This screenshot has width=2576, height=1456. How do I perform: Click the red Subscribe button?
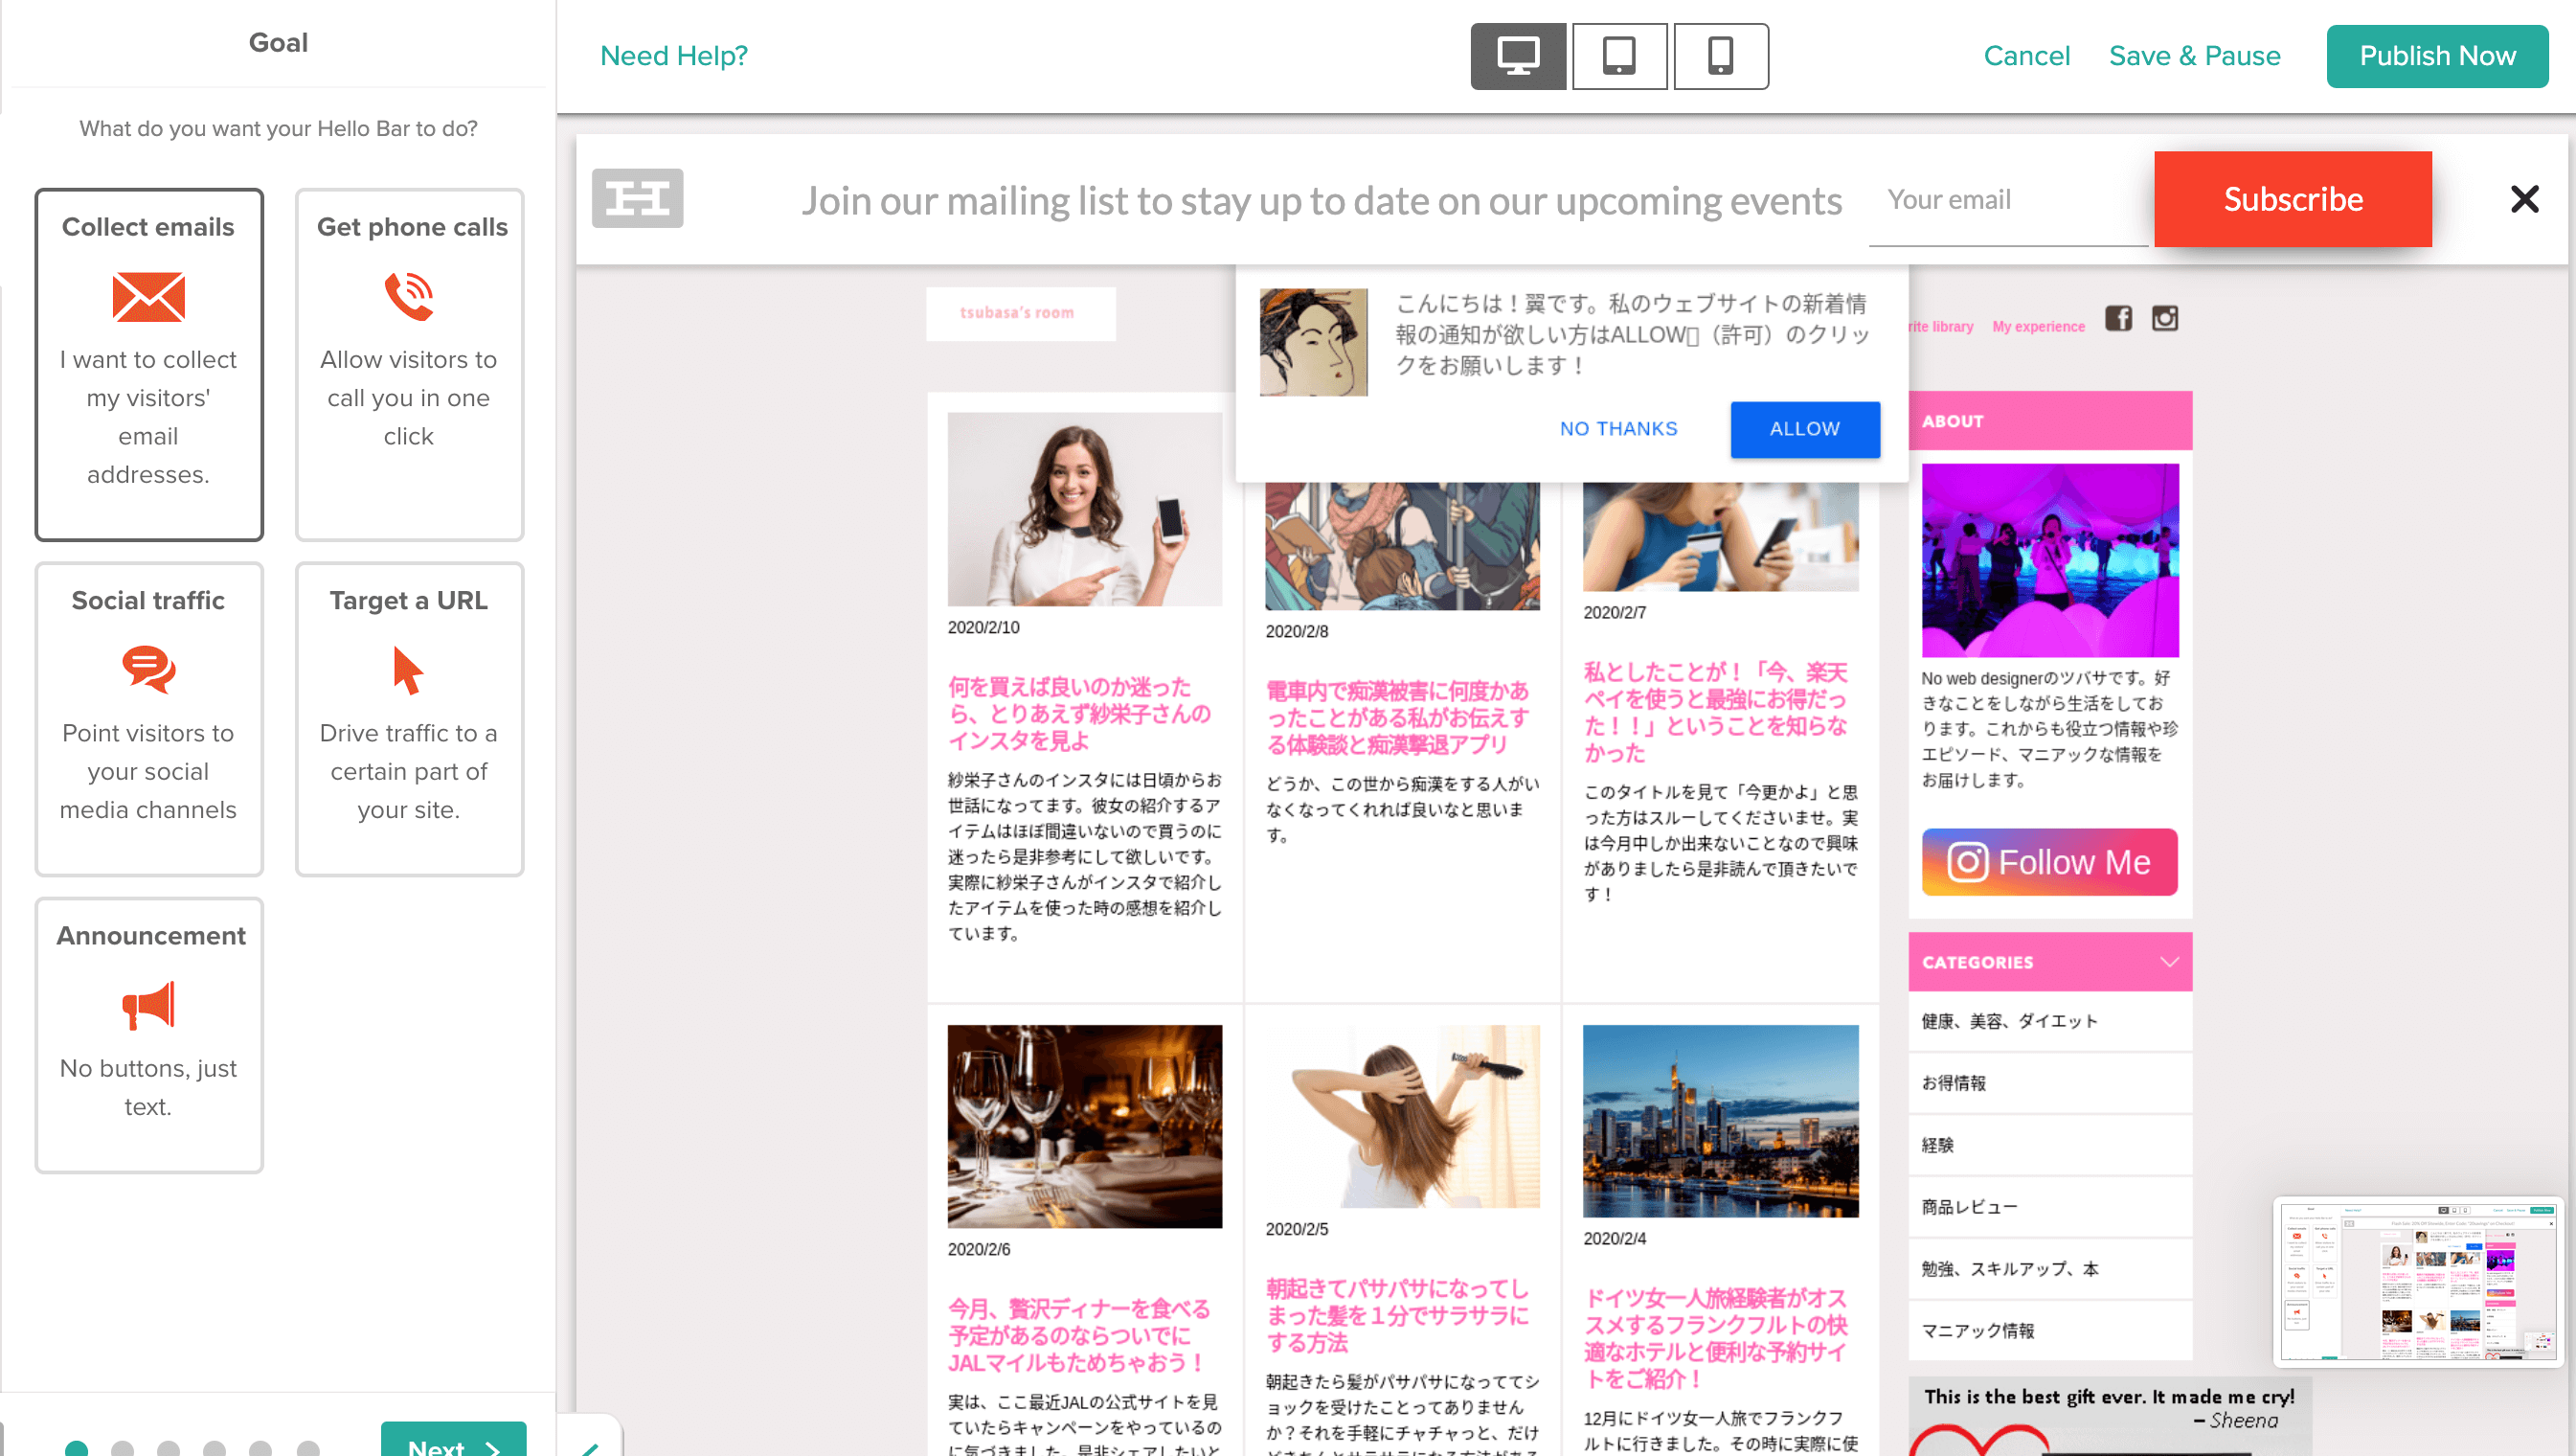pos(2293,199)
